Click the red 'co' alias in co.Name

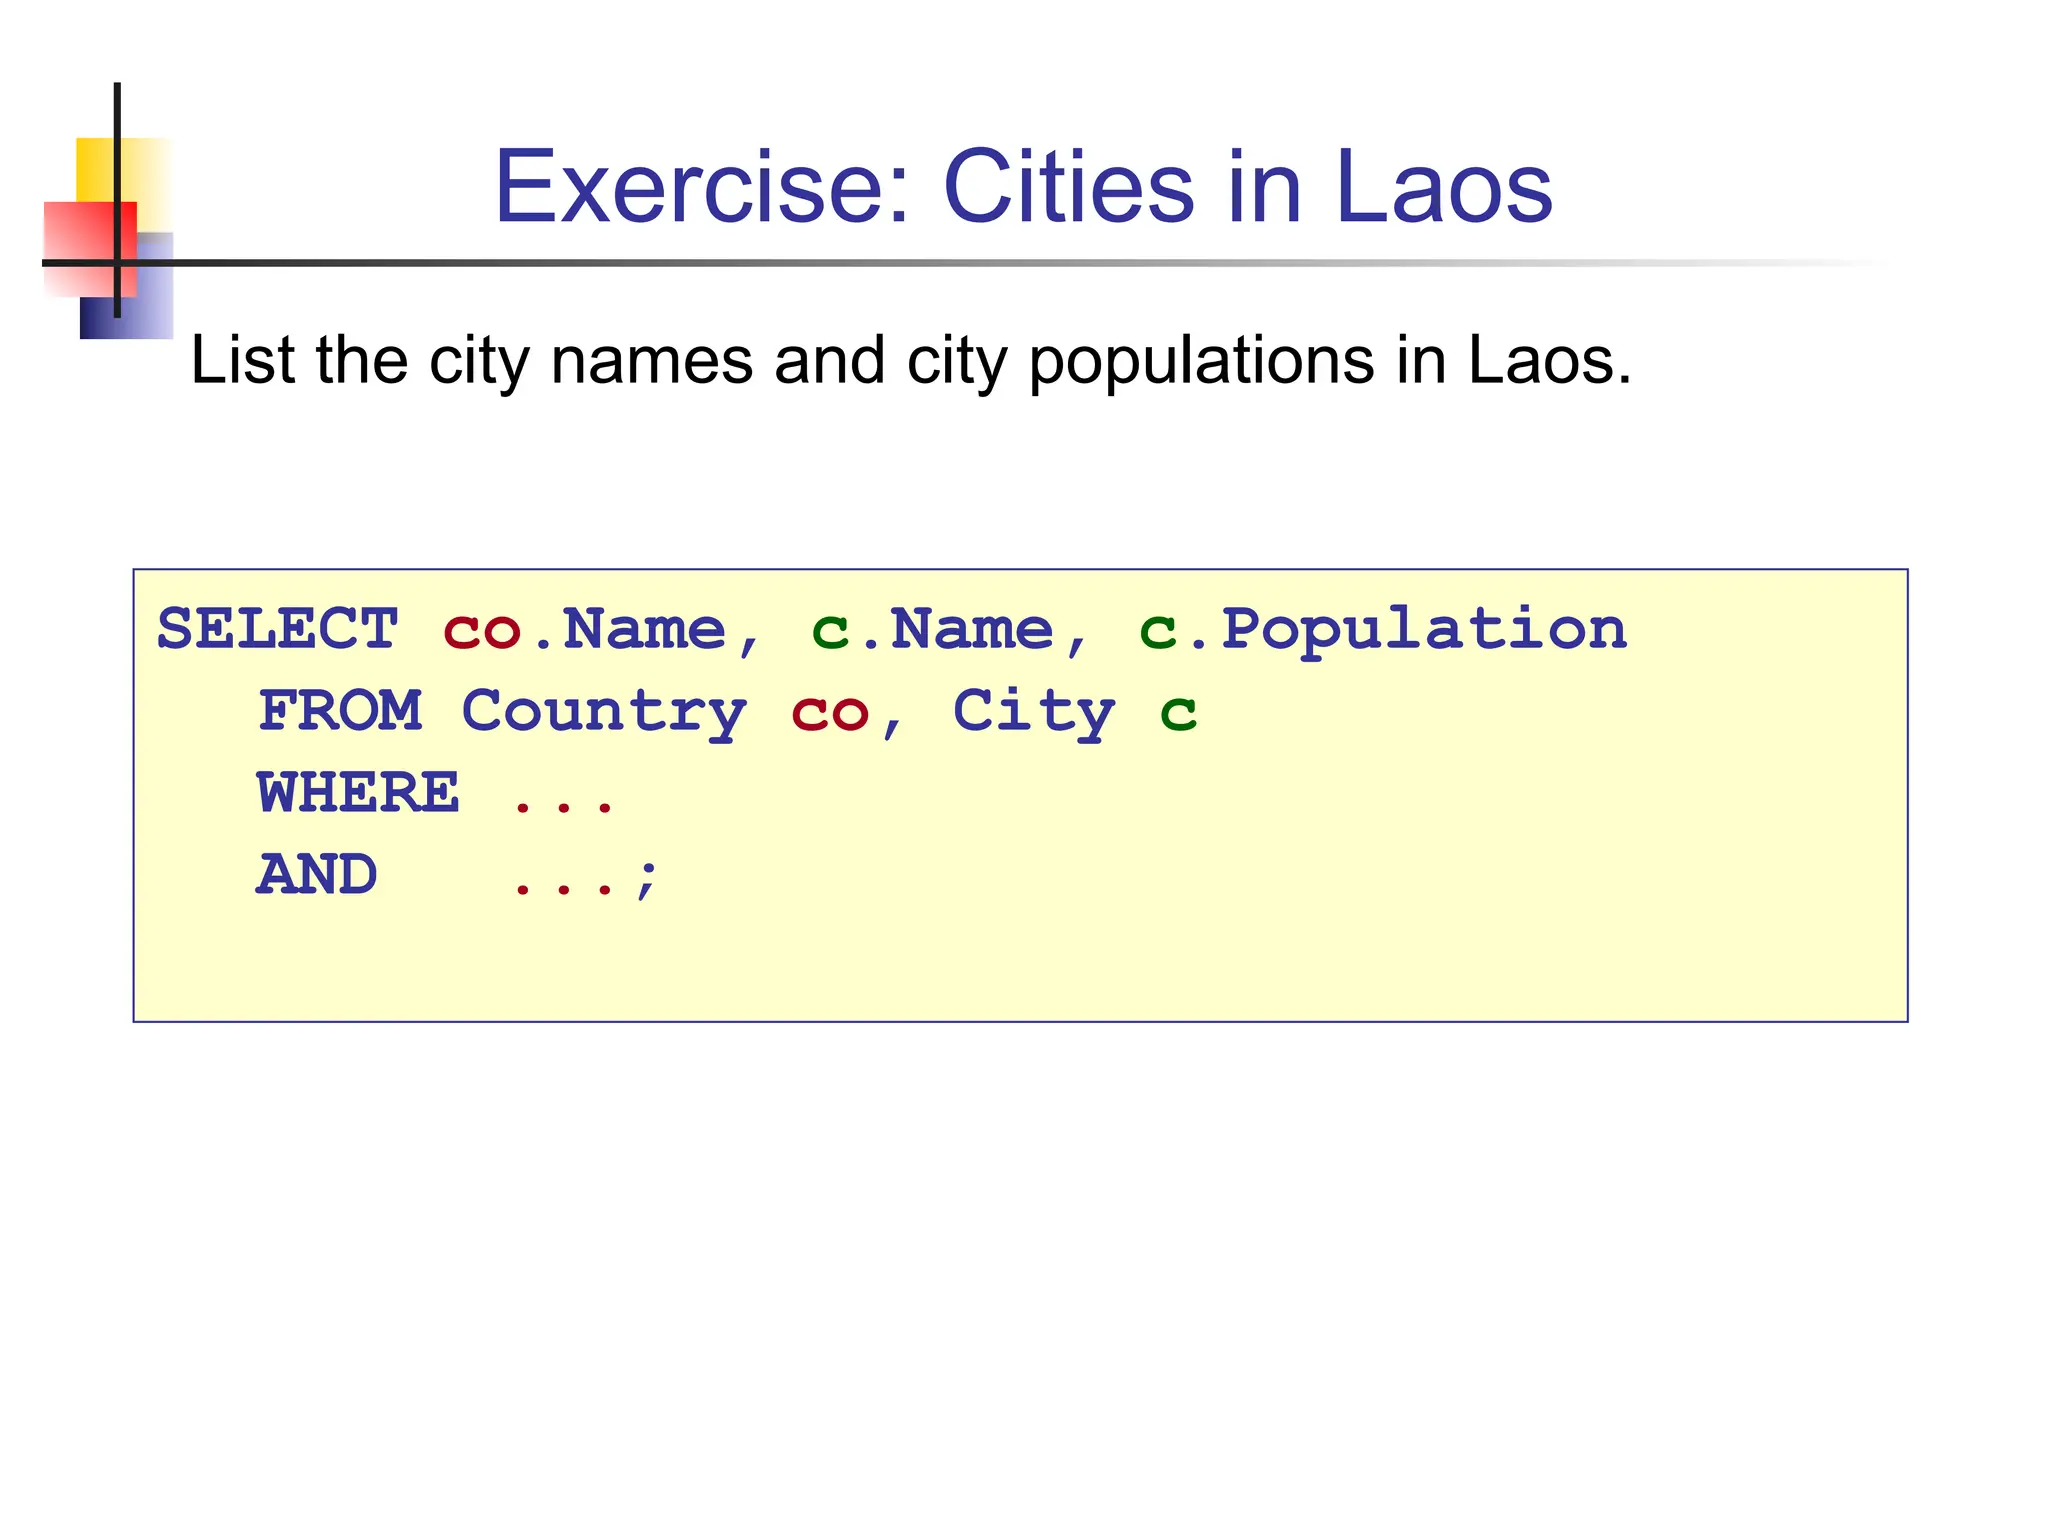pyautogui.click(x=481, y=630)
